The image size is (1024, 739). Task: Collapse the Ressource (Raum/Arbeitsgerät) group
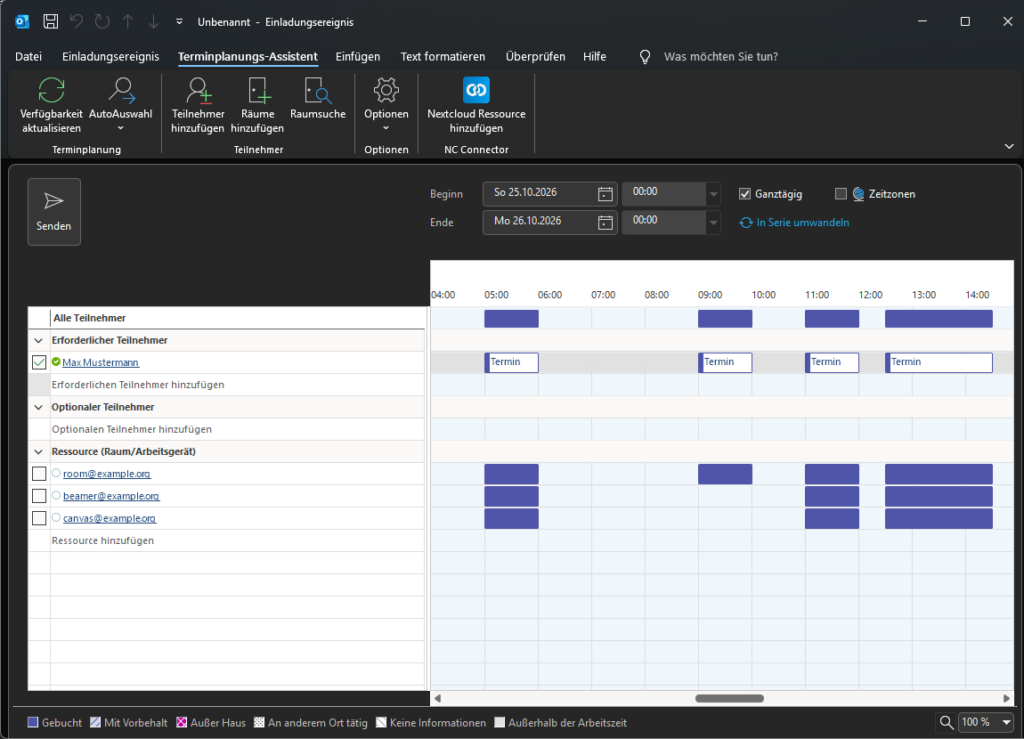pyautogui.click(x=39, y=451)
